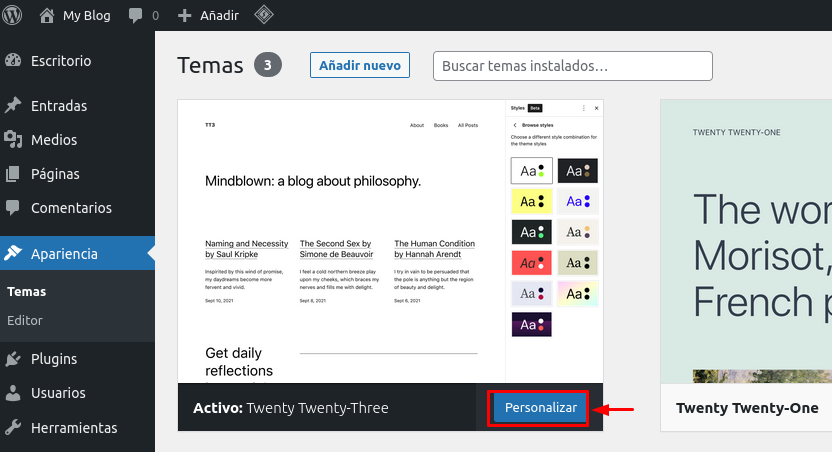Click the 0 comments count in admin bar
This screenshot has height=452, width=832.
coord(155,16)
